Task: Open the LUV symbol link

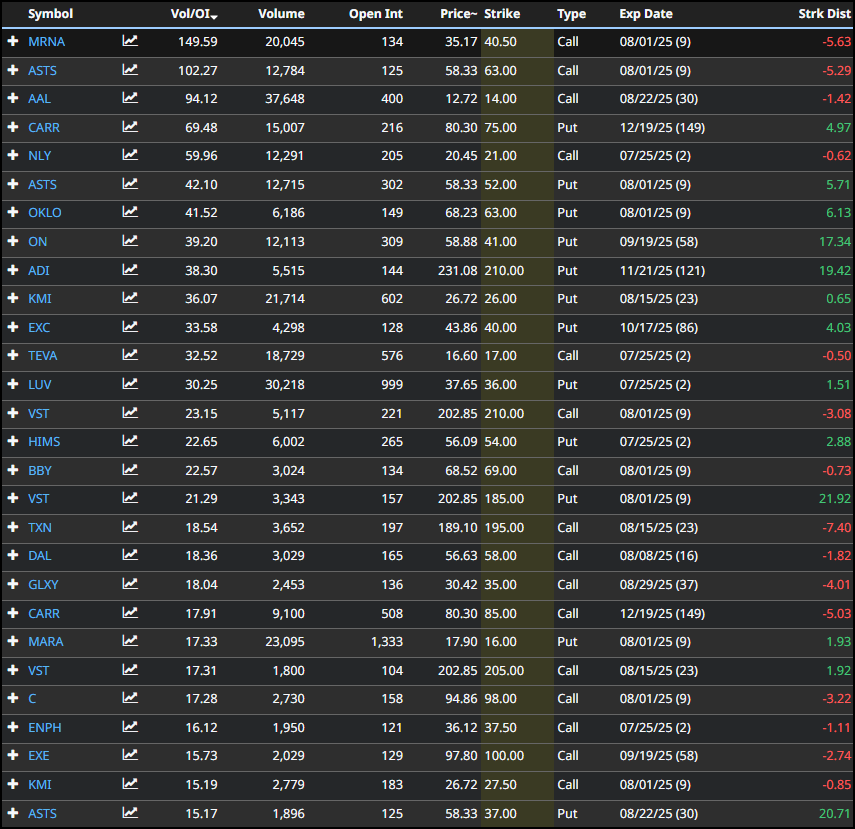Action: click(x=39, y=385)
